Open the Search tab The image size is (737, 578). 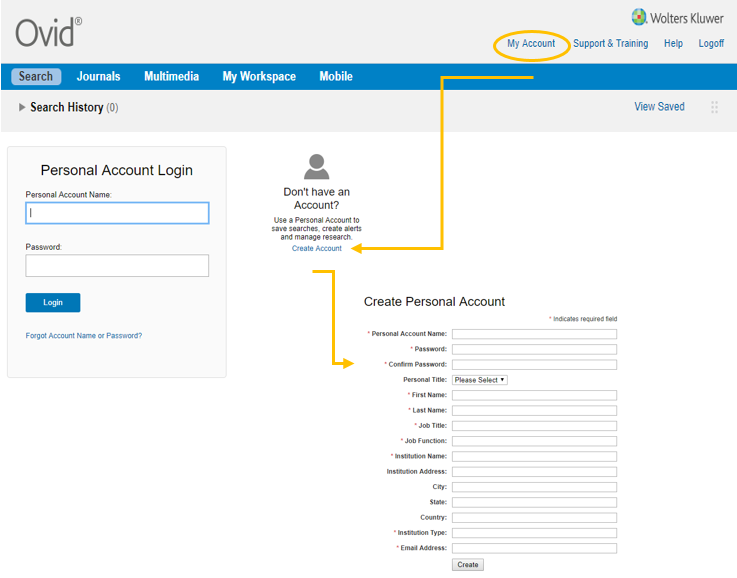36,76
